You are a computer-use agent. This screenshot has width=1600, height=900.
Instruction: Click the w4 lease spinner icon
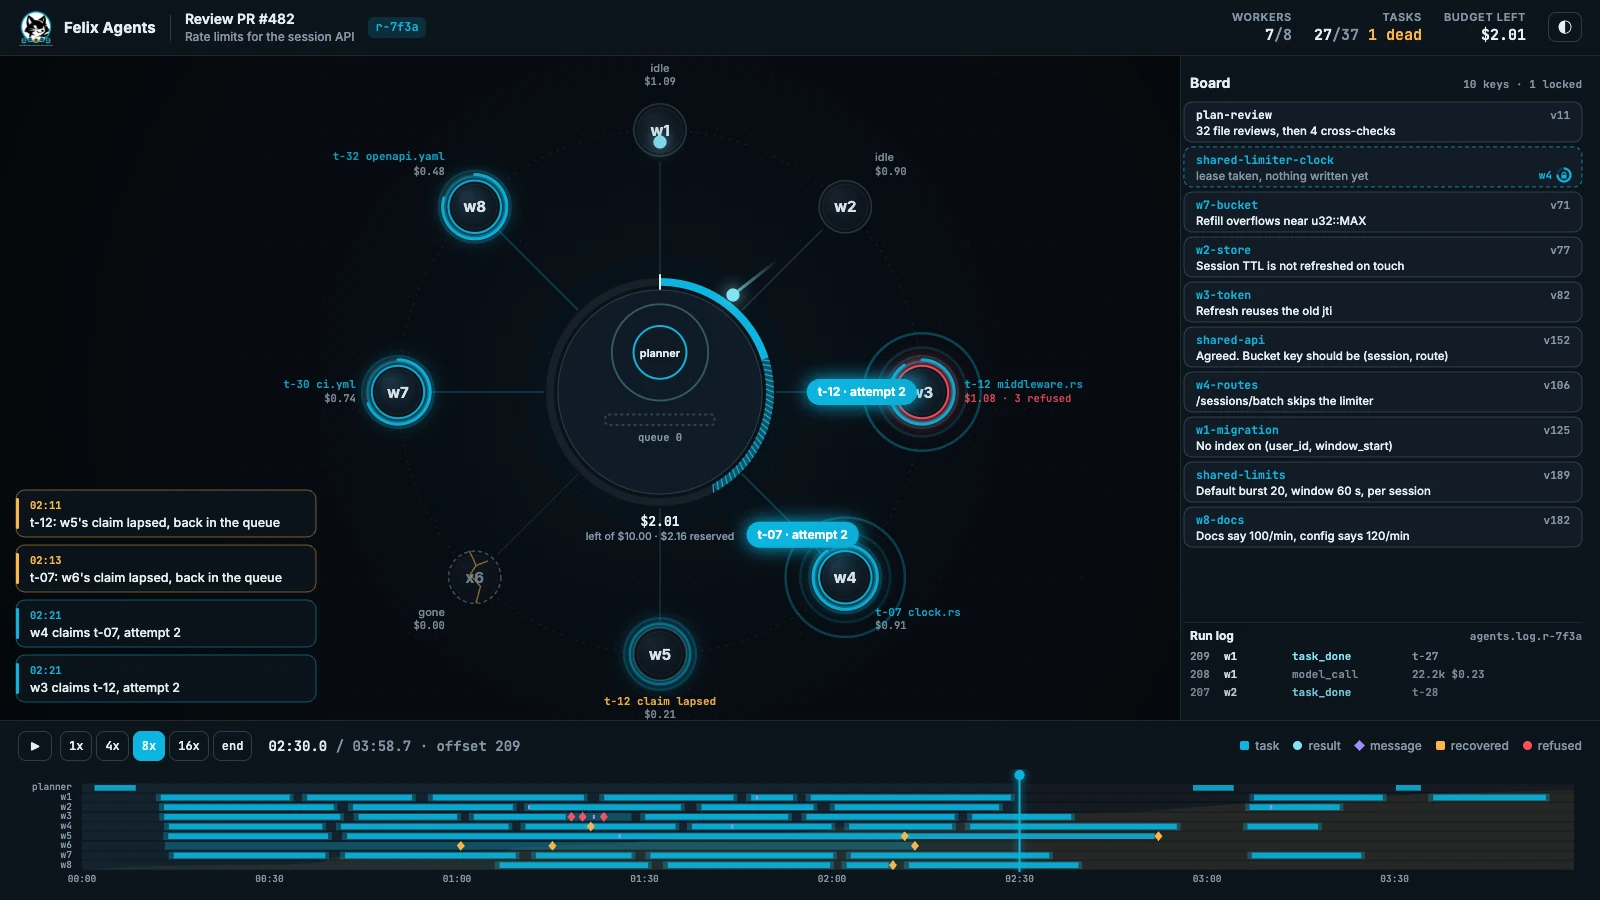(1565, 175)
